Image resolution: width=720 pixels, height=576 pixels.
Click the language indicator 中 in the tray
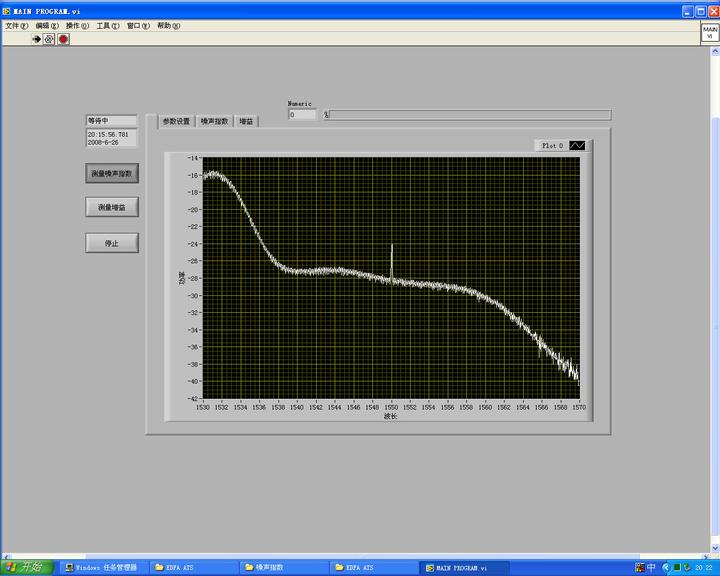point(651,568)
